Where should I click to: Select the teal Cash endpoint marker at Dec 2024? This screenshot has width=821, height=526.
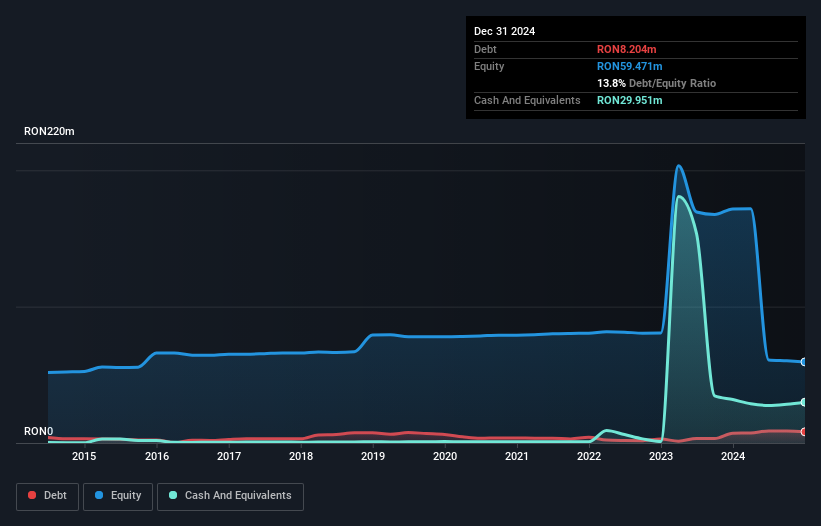(x=804, y=402)
